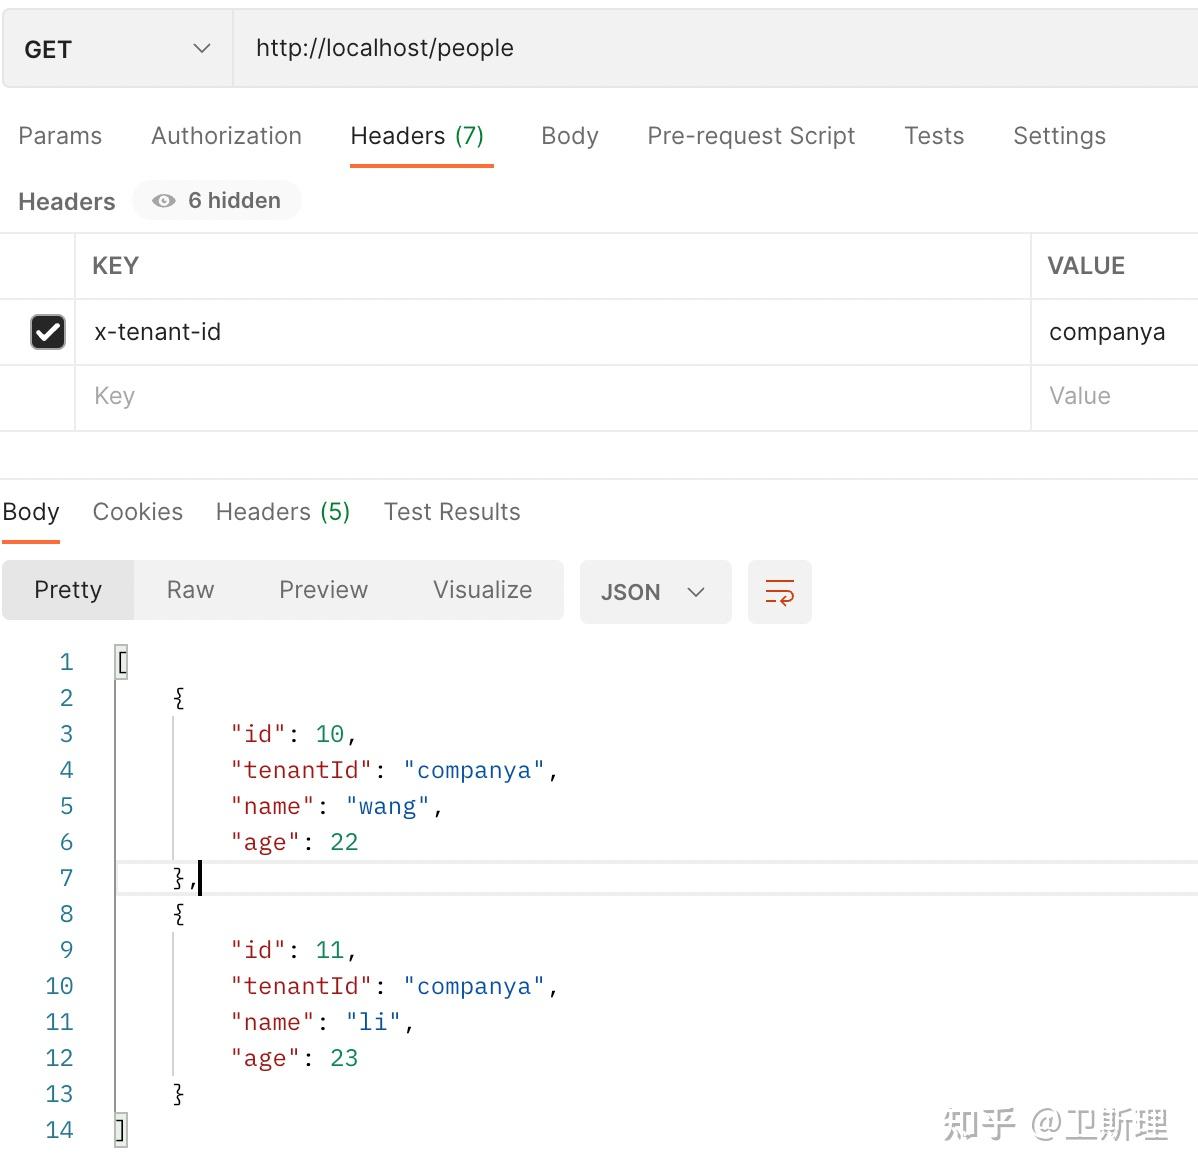Open the Tests tab
Viewport: 1198px width, 1174px height.
934,135
